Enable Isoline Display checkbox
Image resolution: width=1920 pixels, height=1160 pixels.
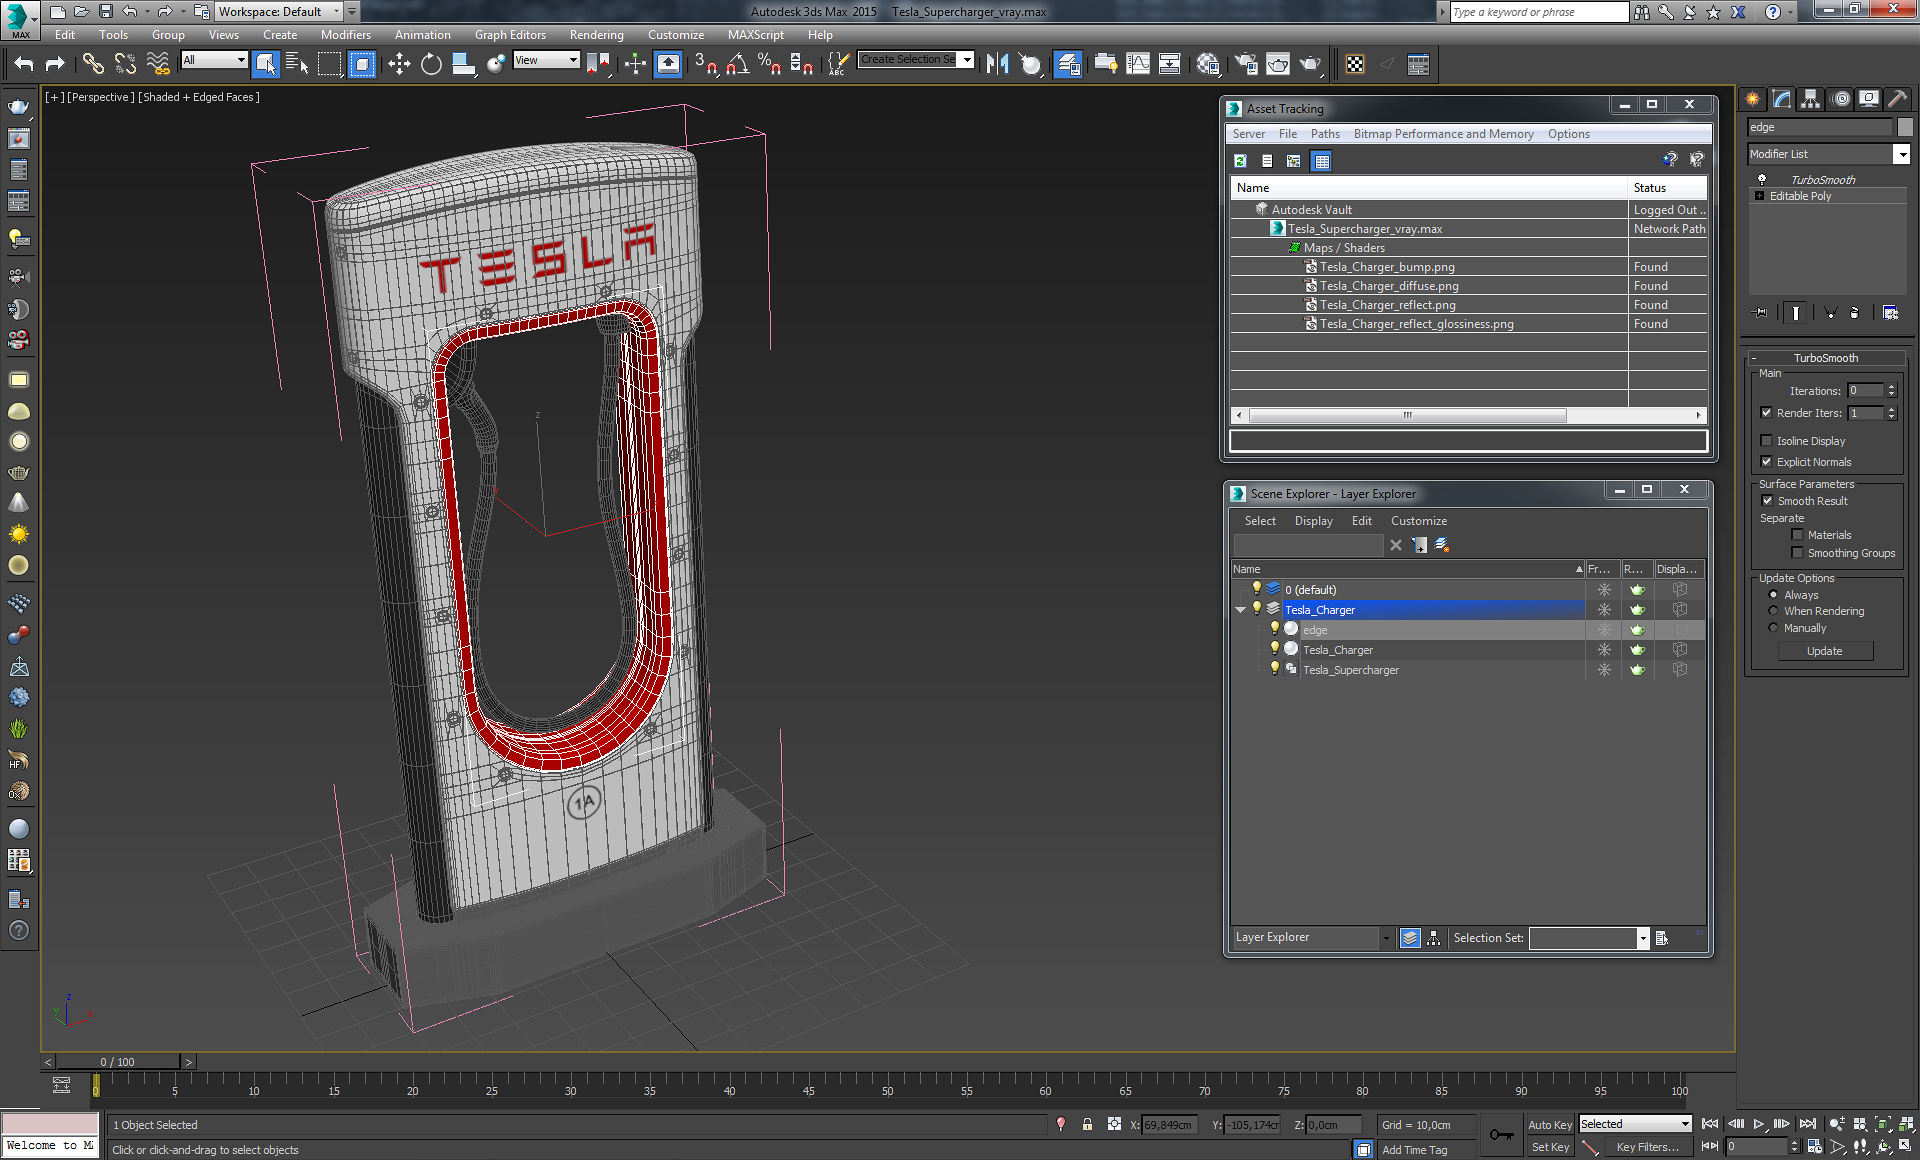click(x=1767, y=441)
